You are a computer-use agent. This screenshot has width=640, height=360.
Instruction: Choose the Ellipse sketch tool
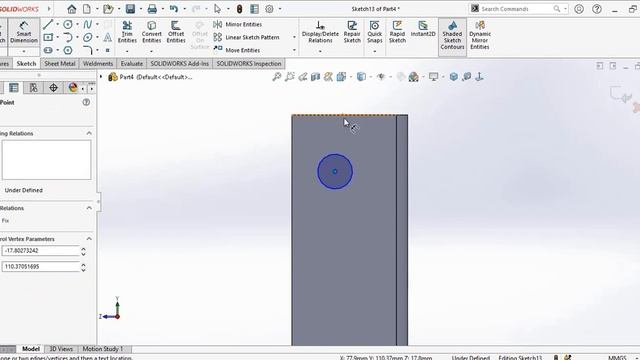(88, 38)
